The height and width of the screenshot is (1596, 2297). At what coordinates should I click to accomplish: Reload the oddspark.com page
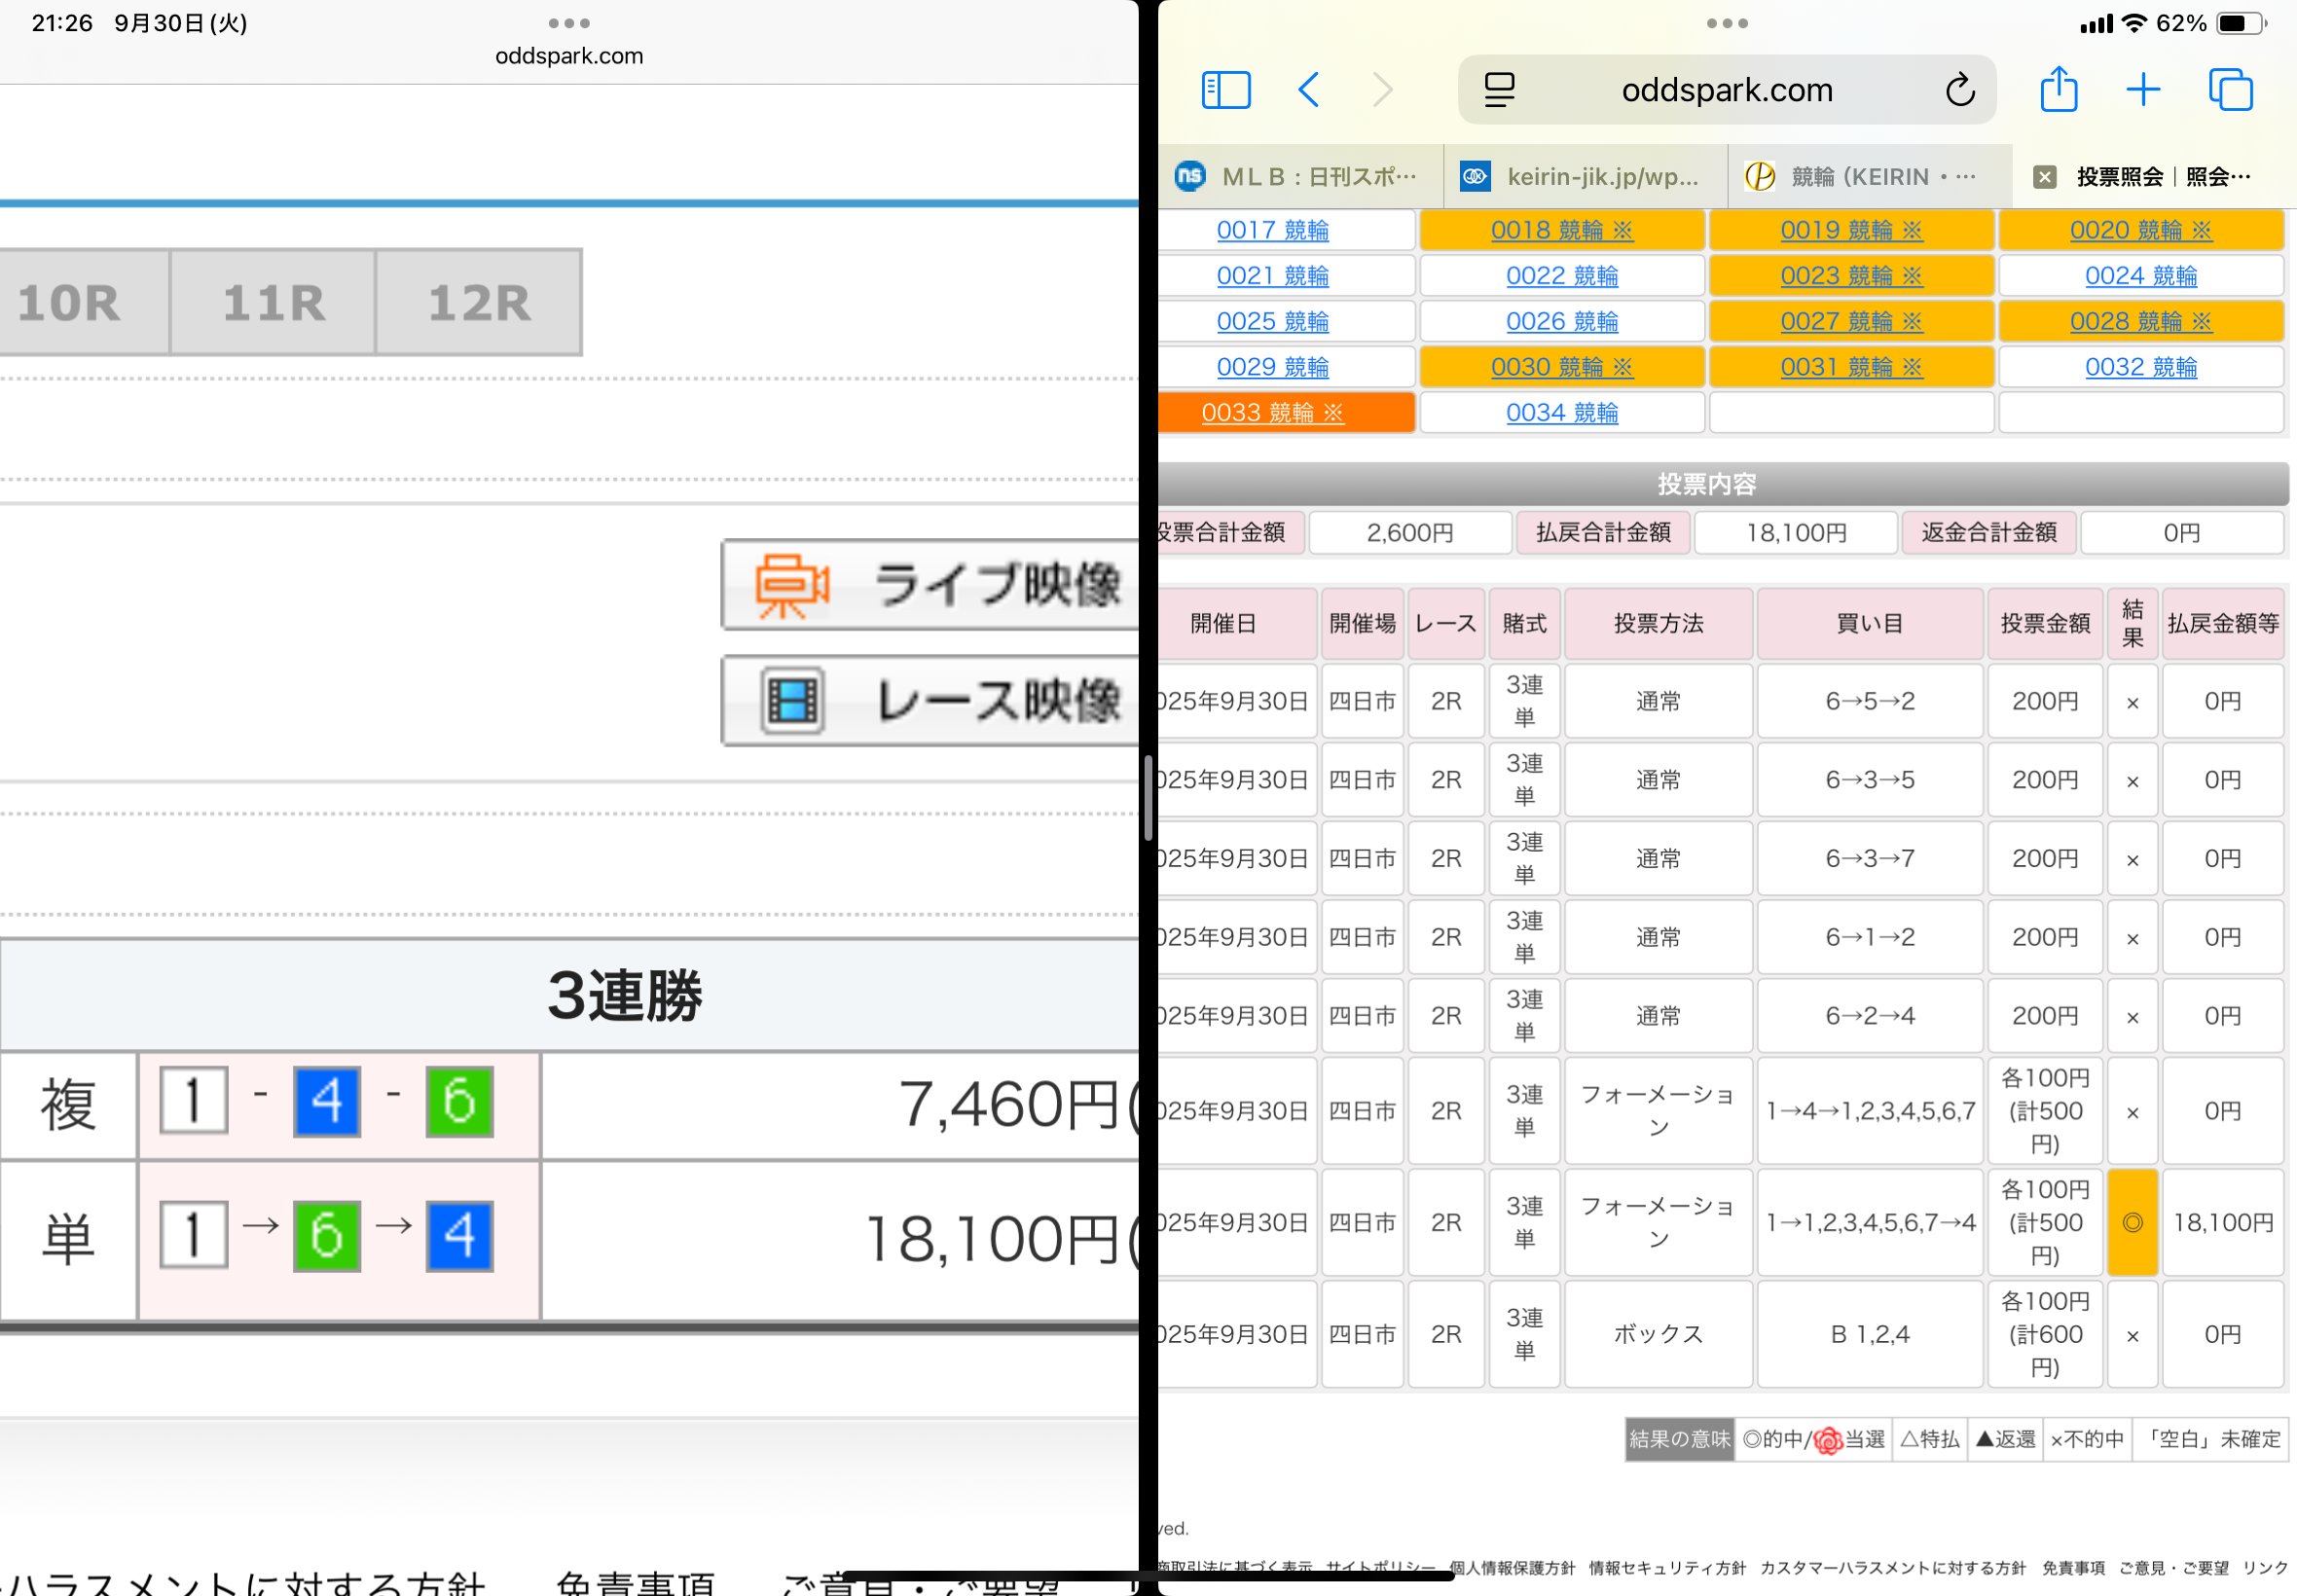pyautogui.click(x=1959, y=90)
